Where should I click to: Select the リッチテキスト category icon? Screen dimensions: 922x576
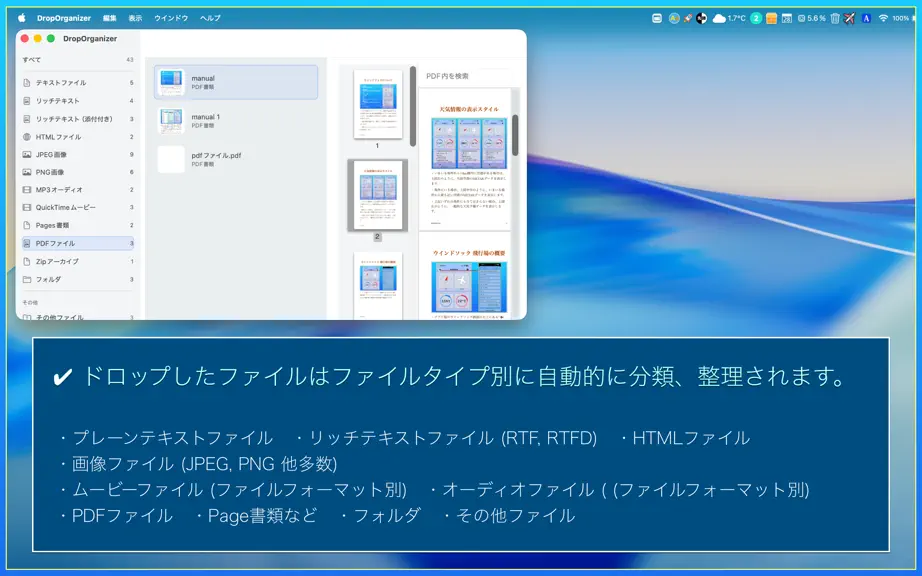pos(26,101)
